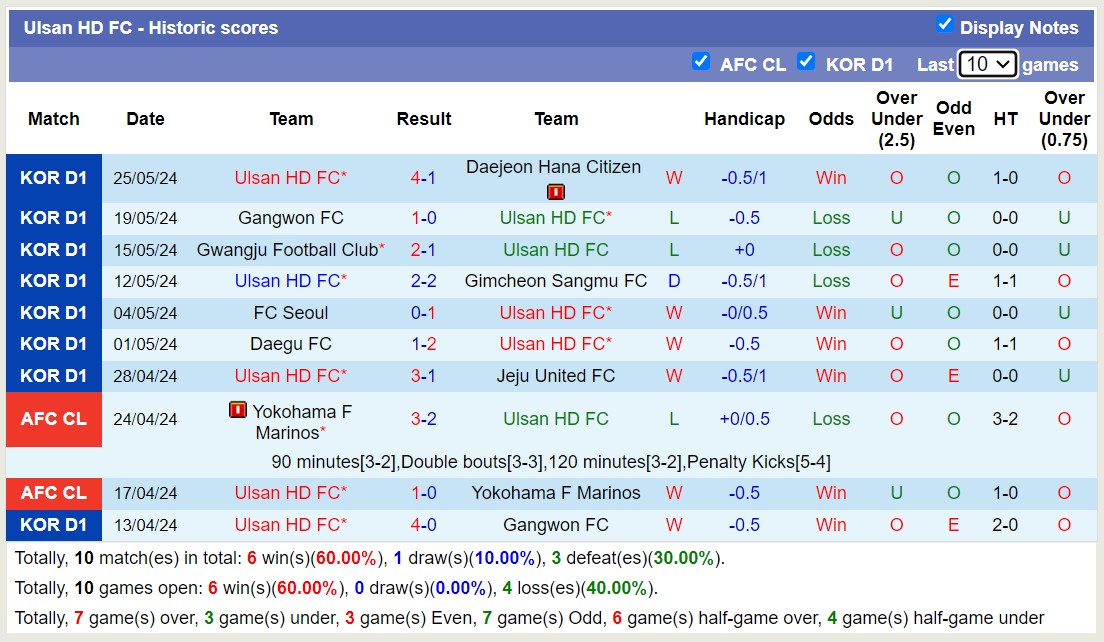The height and width of the screenshot is (642, 1104).
Task: Click the Gwangju Football Club link
Action: [x=286, y=249]
